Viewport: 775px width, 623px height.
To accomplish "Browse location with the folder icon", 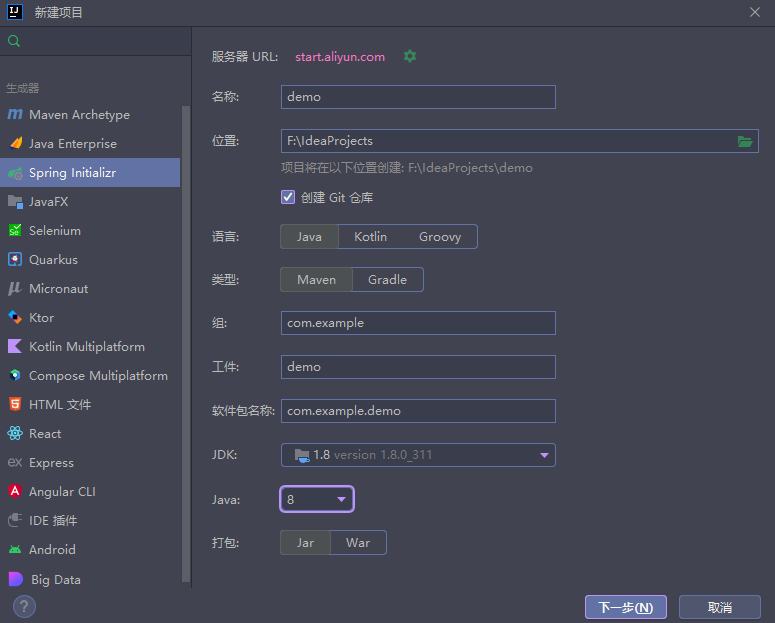I will tap(745, 141).
